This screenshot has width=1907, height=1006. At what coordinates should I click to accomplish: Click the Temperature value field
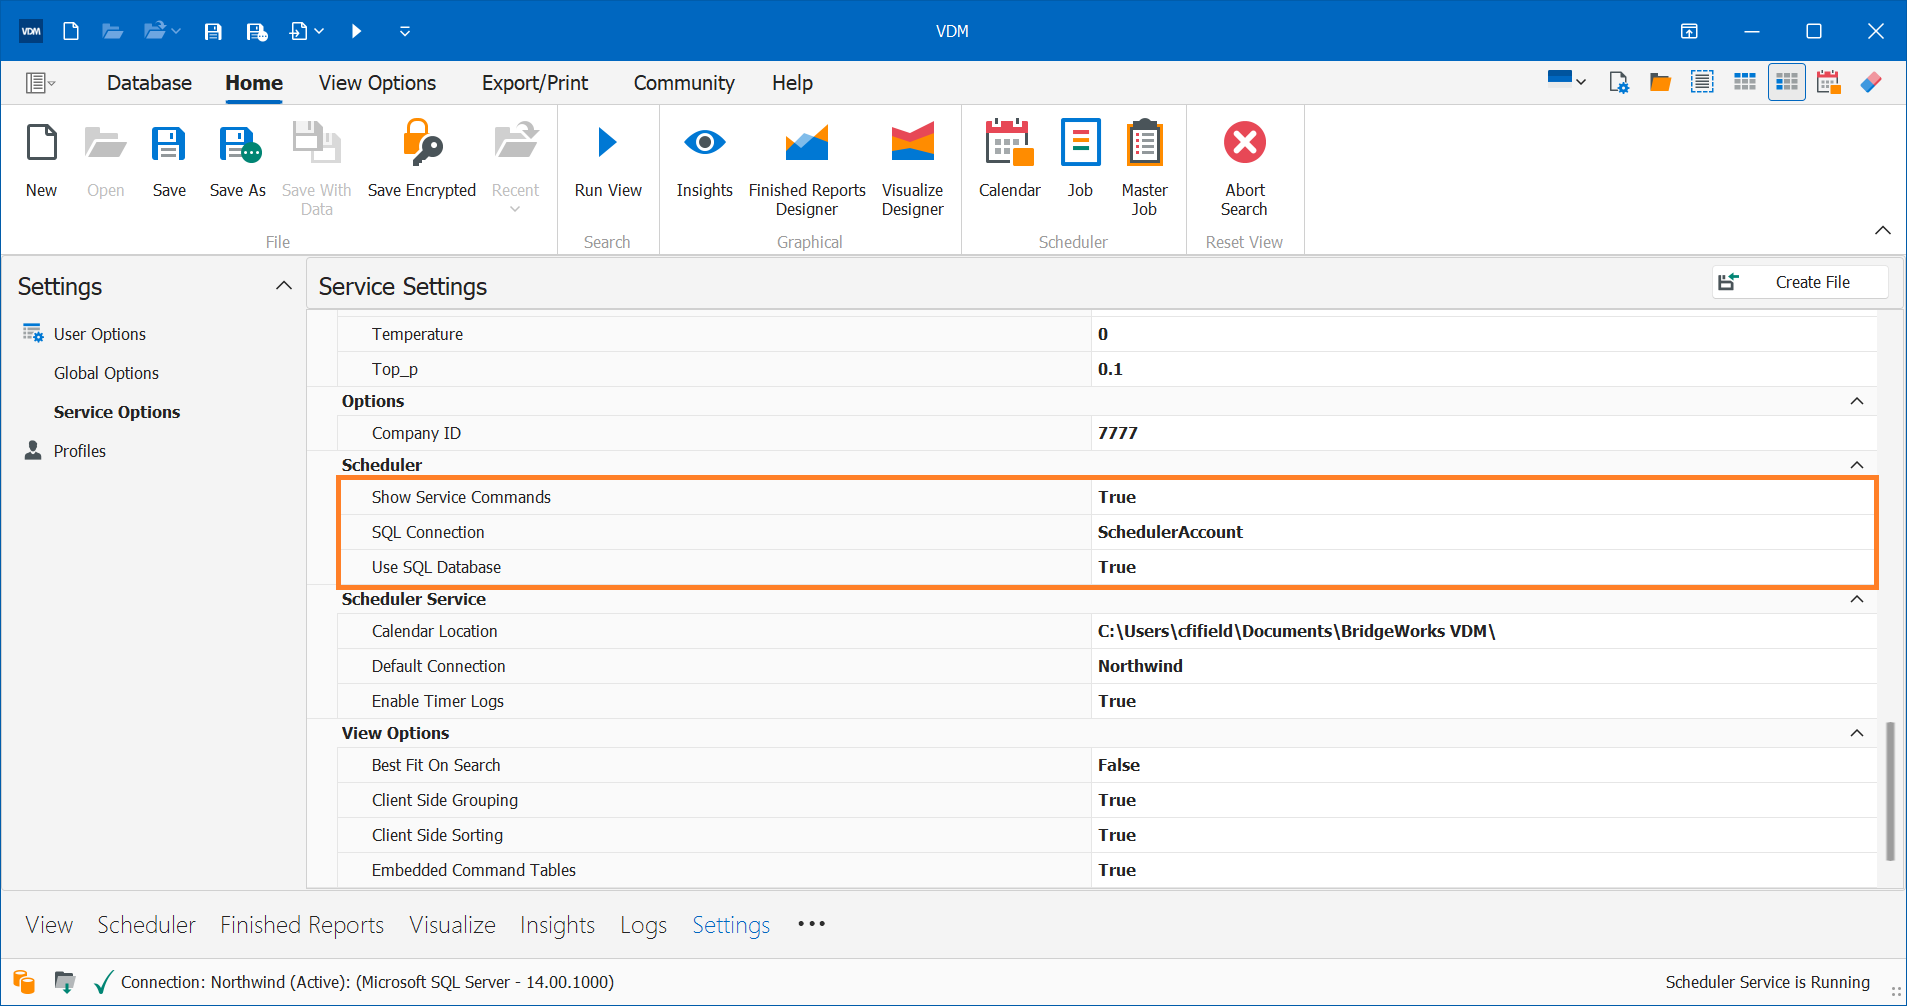[x=1483, y=334]
